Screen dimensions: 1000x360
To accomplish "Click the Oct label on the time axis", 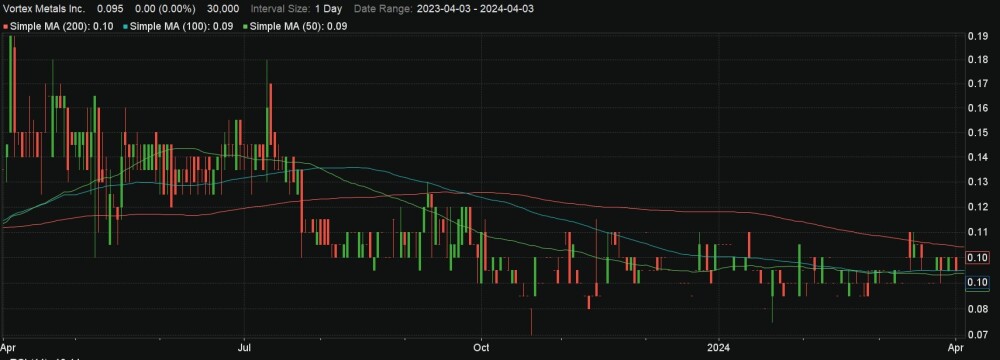I will 482,348.
